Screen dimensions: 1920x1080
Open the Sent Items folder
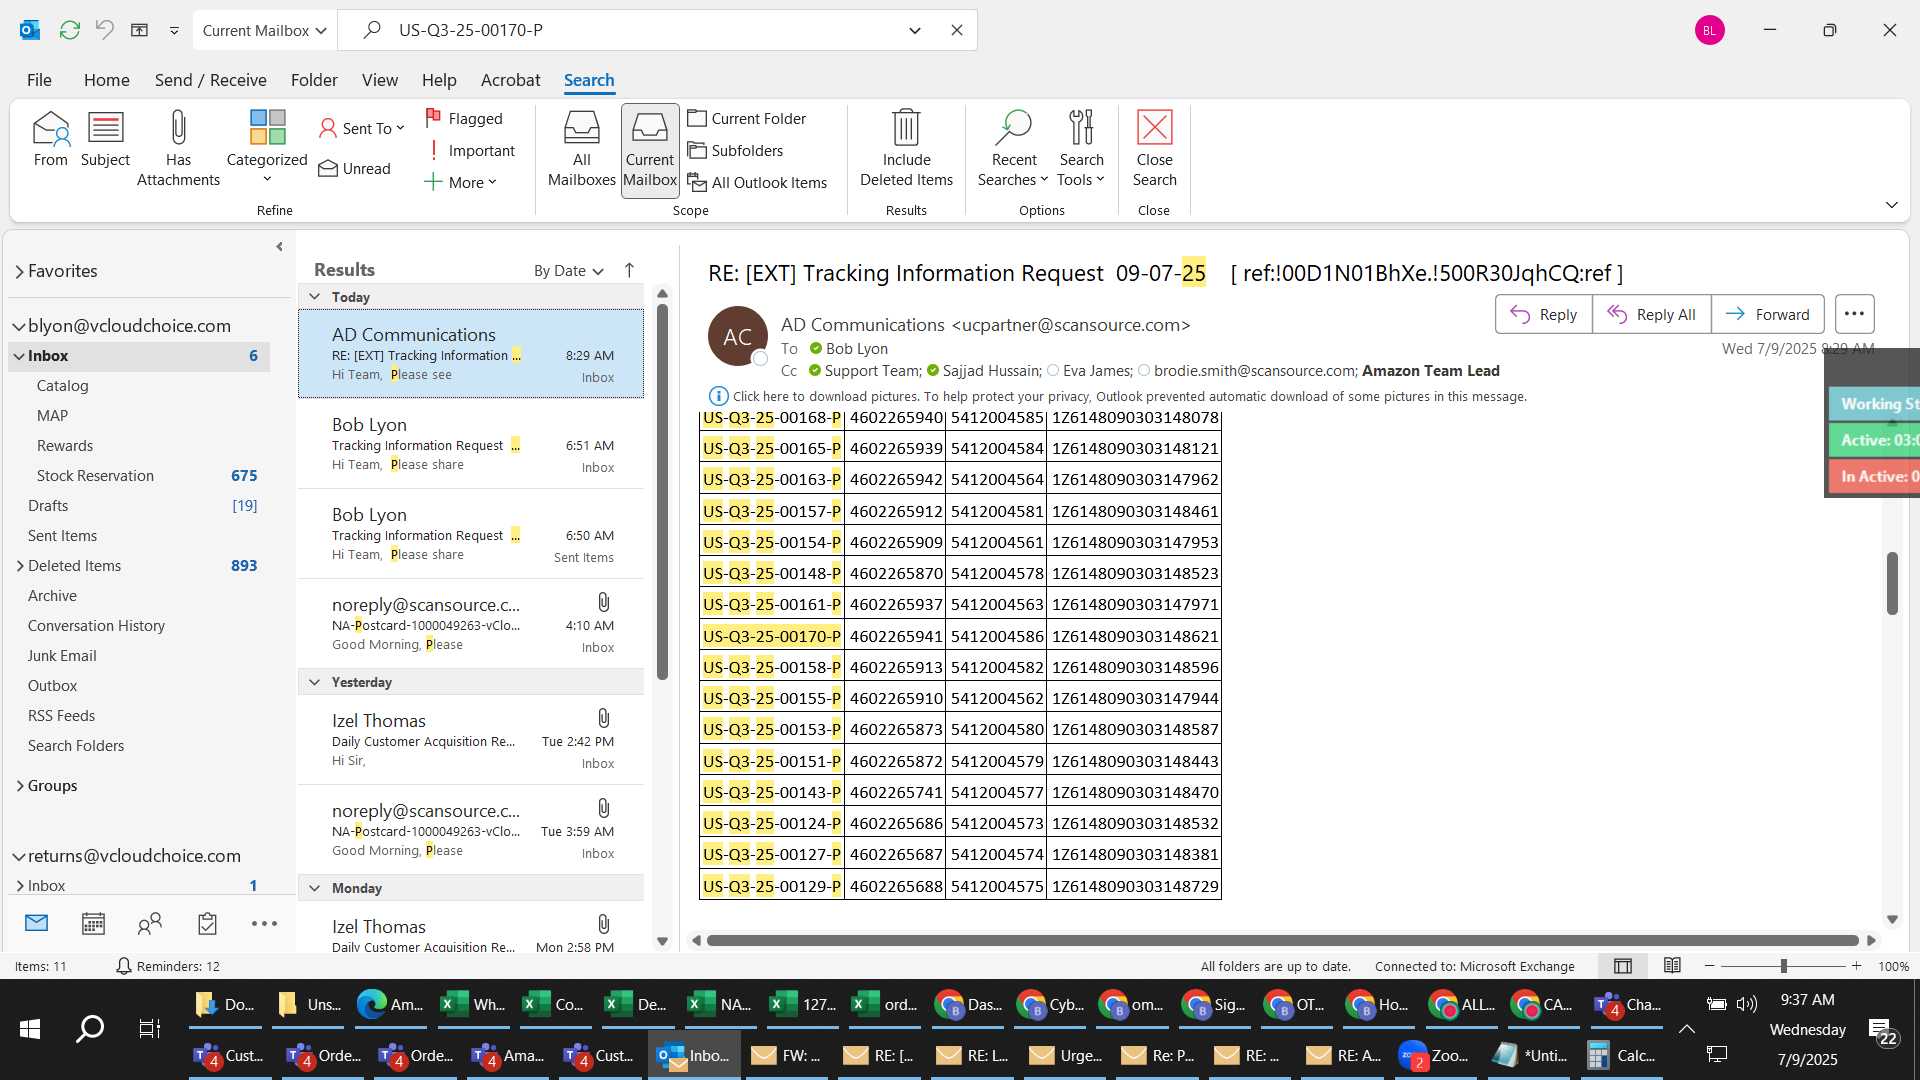tap(62, 536)
